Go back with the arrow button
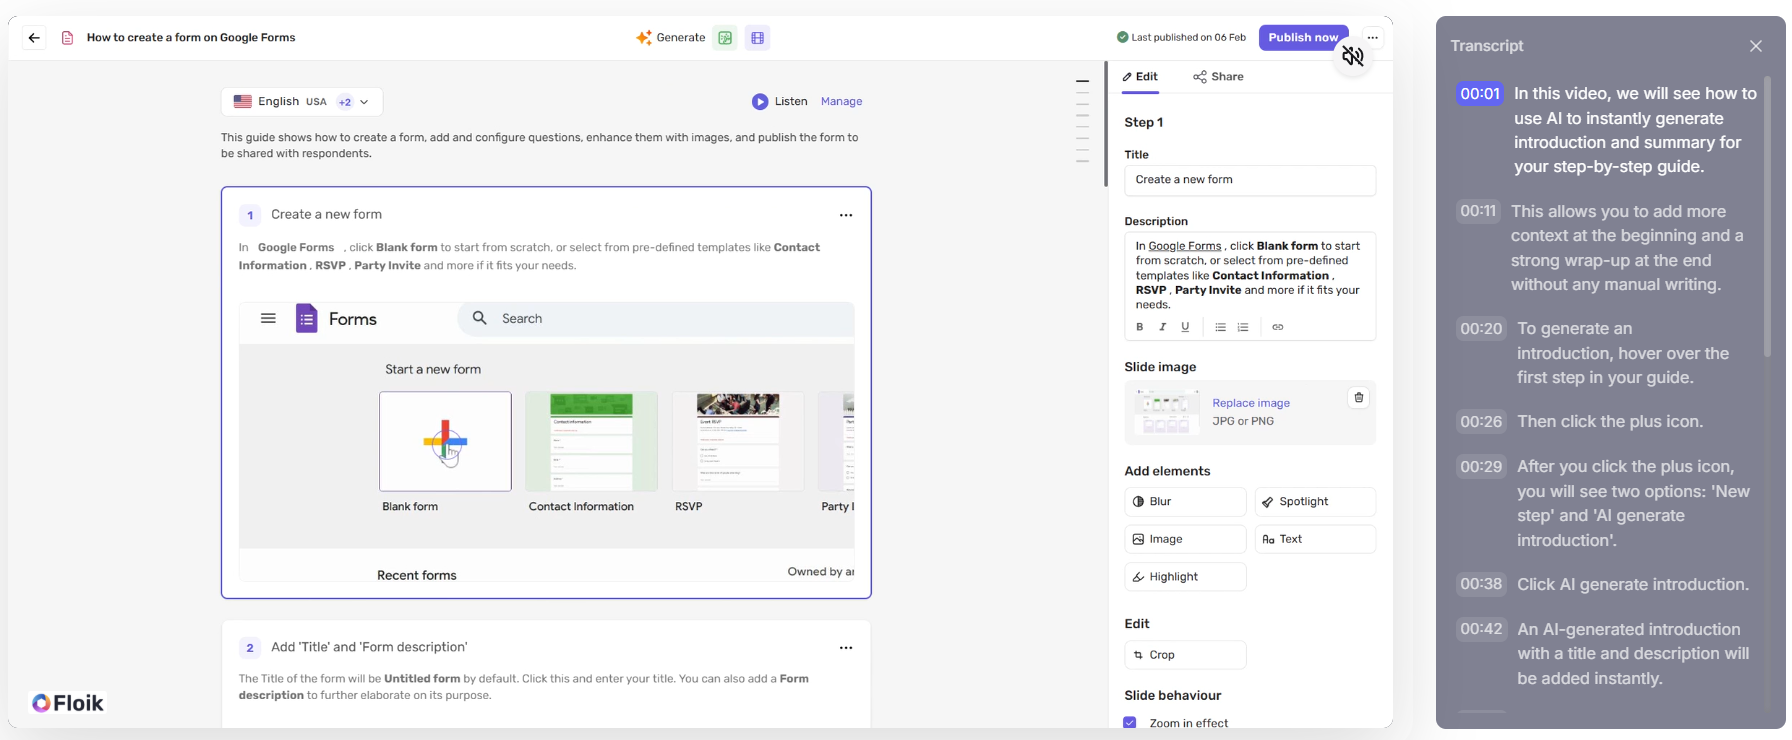The height and width of the screenshot is (740, 1792). (x=34, y=38)
